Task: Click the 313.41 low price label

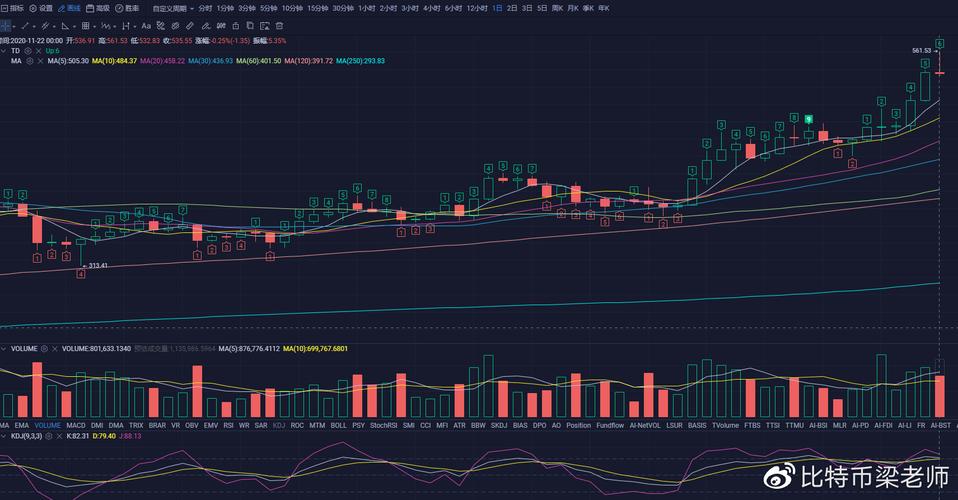Action: (98, 266)
